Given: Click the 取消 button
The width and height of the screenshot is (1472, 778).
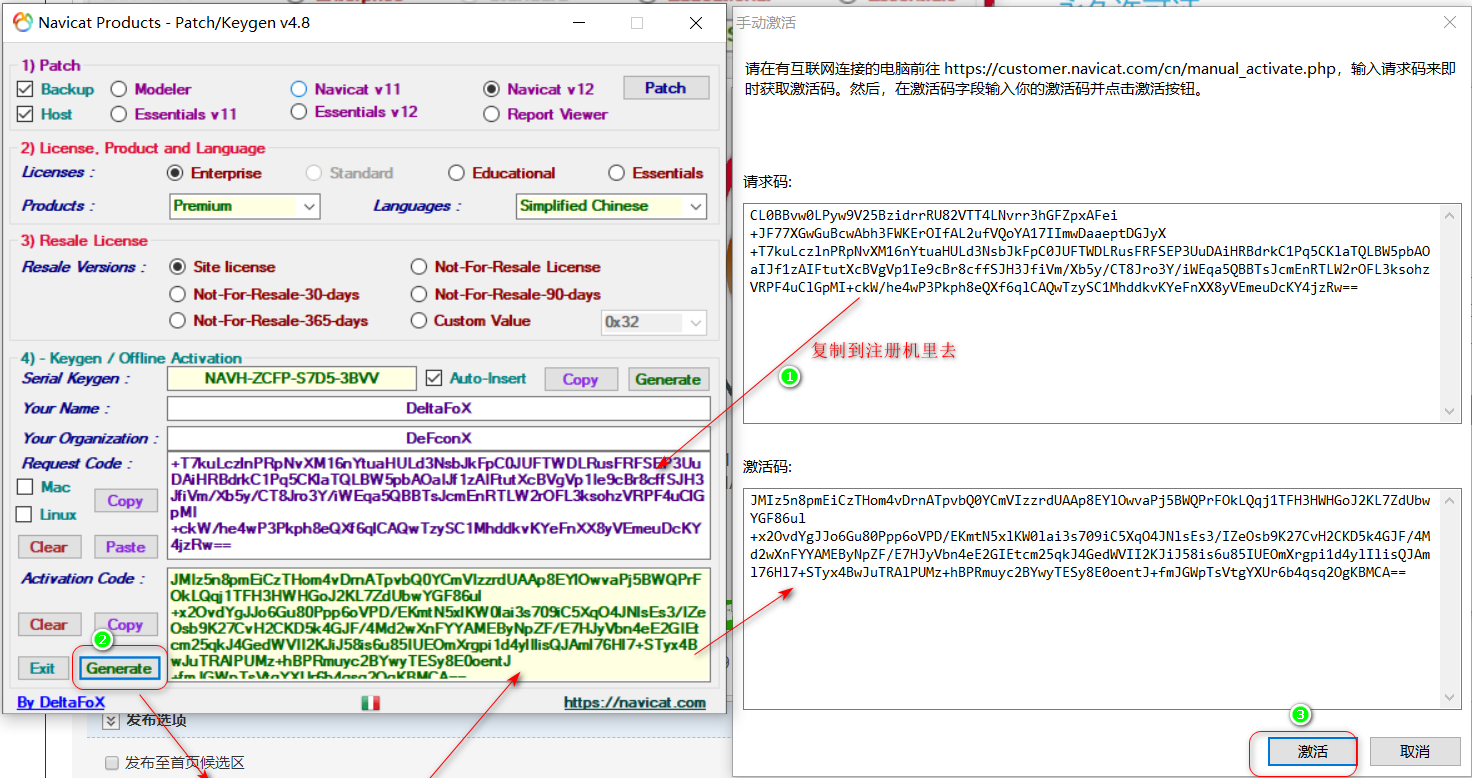Looking at the screenshot, I should [1414, 751].
